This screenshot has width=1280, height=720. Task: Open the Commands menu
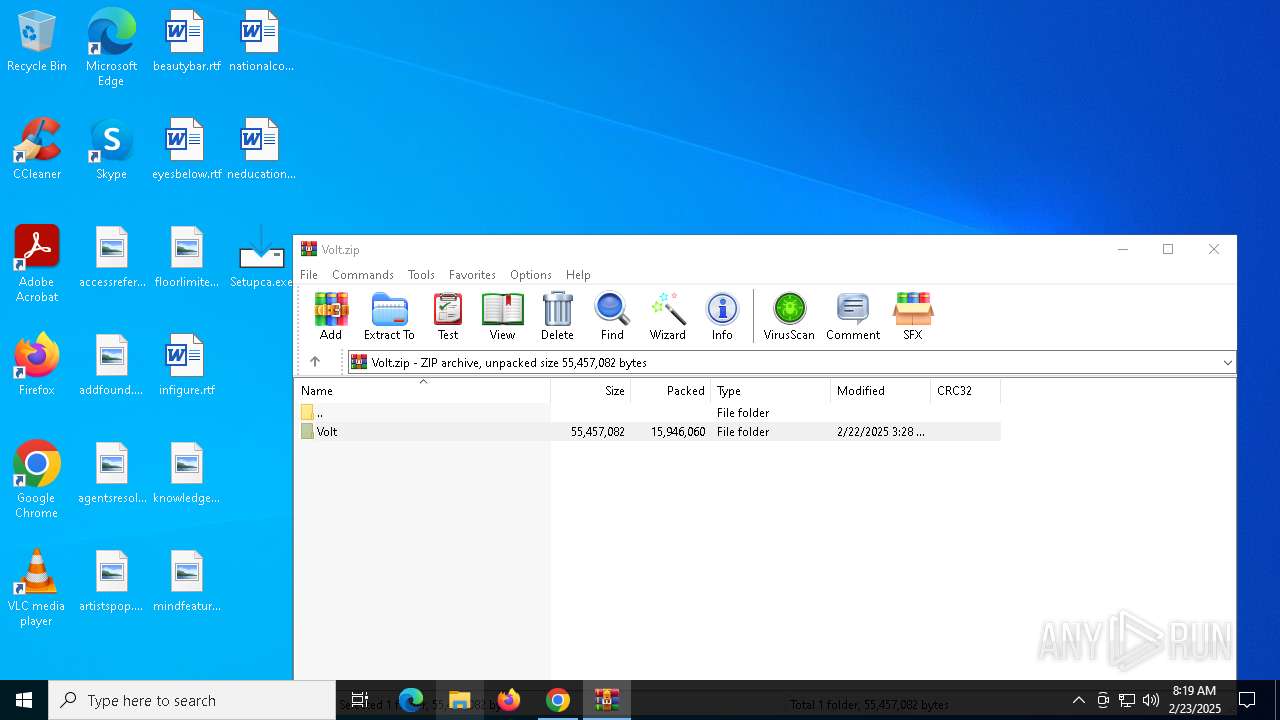click(363, 274)
